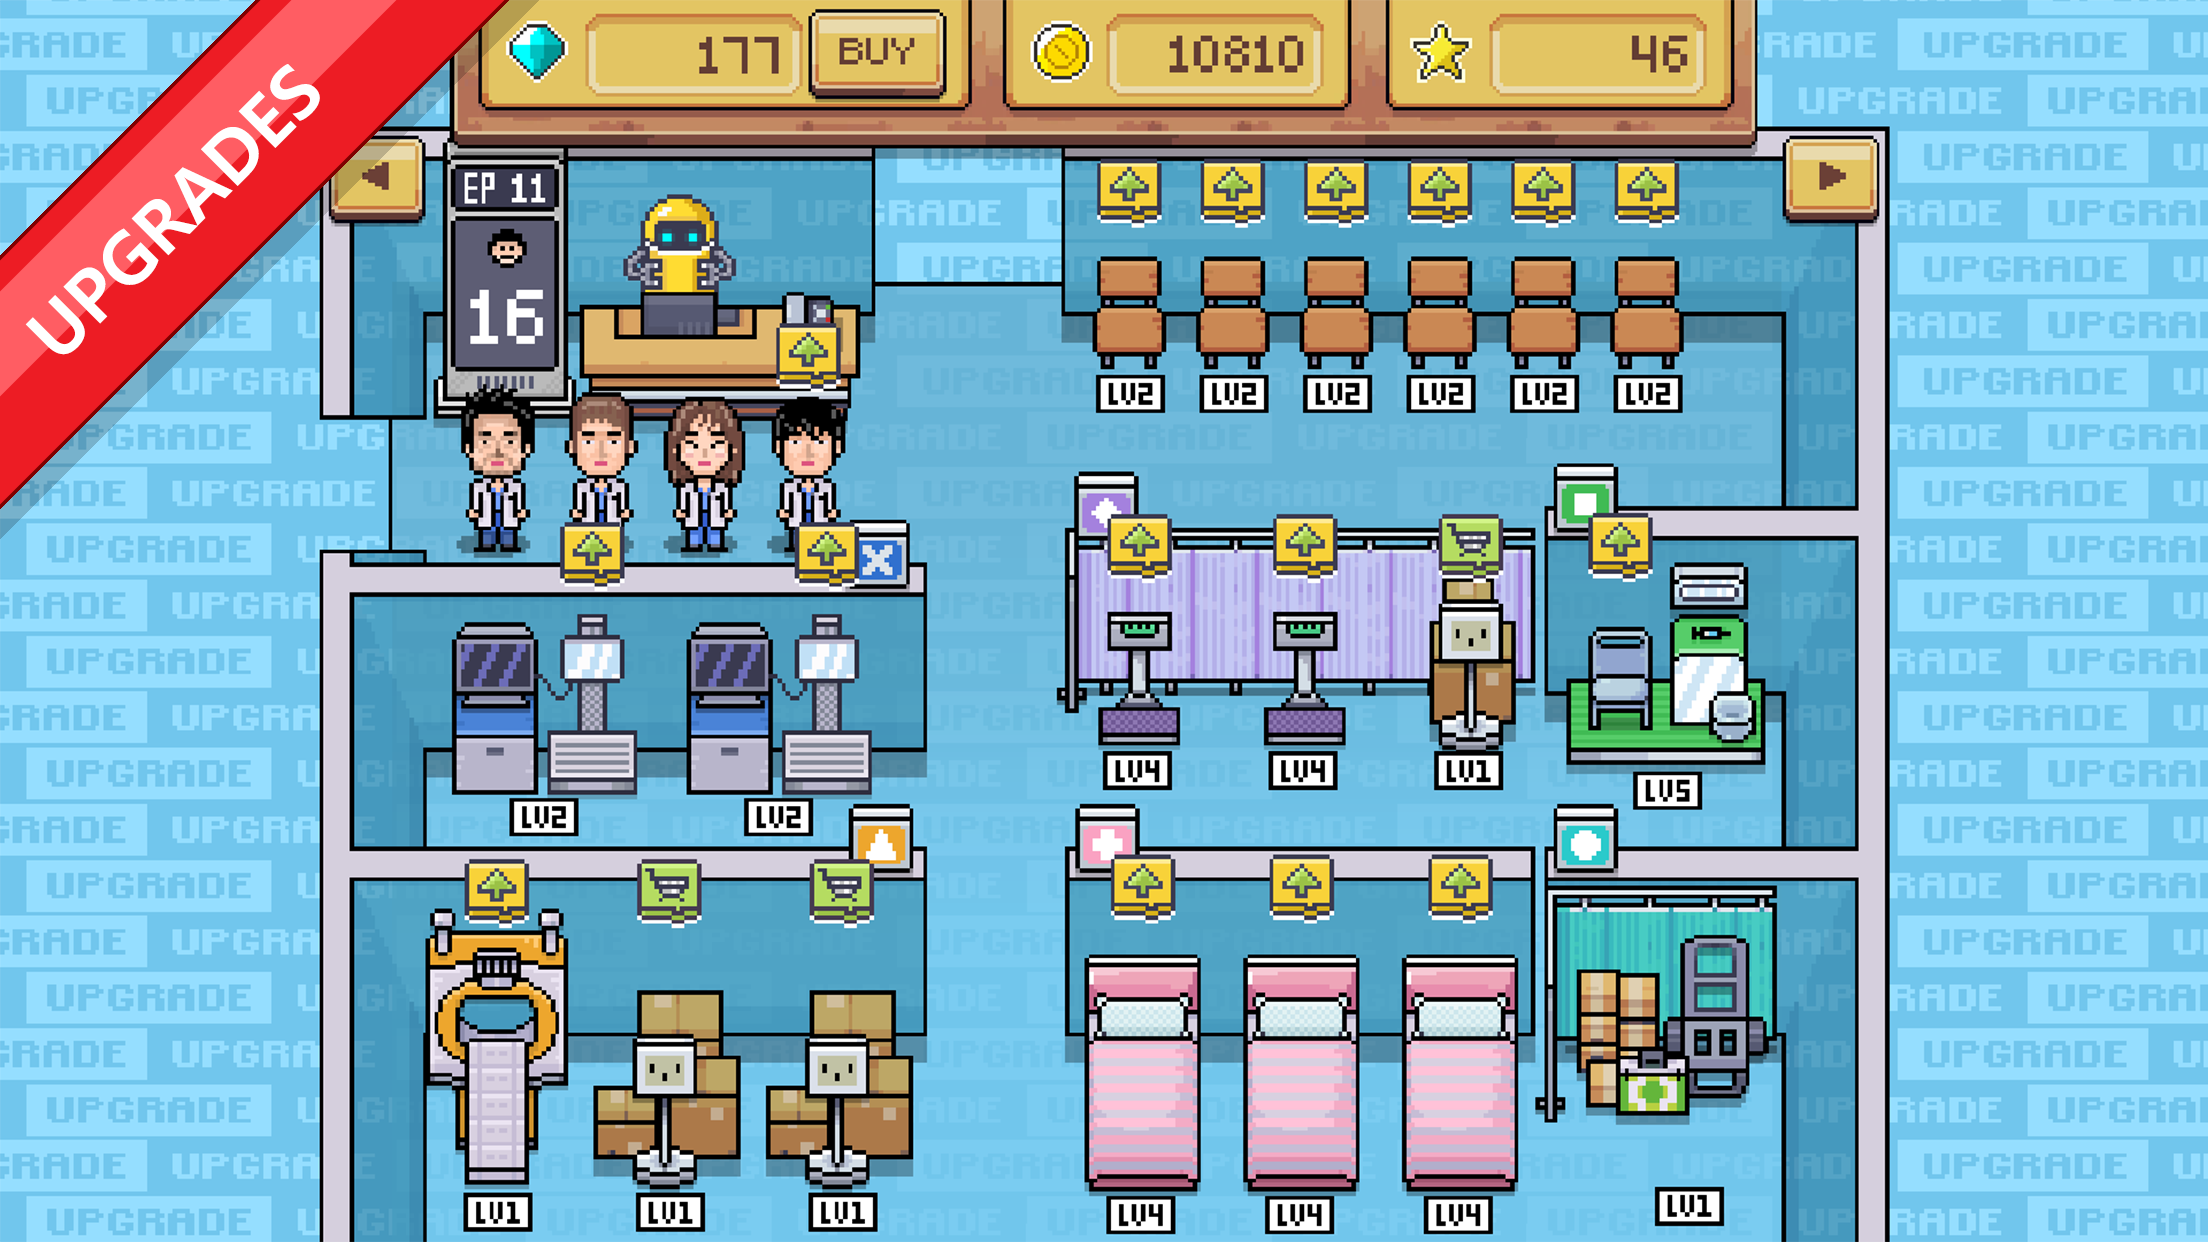This screenshot has height=1242, width=2208.
Task: Click the green square room sign
Action: coord(1583,501)
